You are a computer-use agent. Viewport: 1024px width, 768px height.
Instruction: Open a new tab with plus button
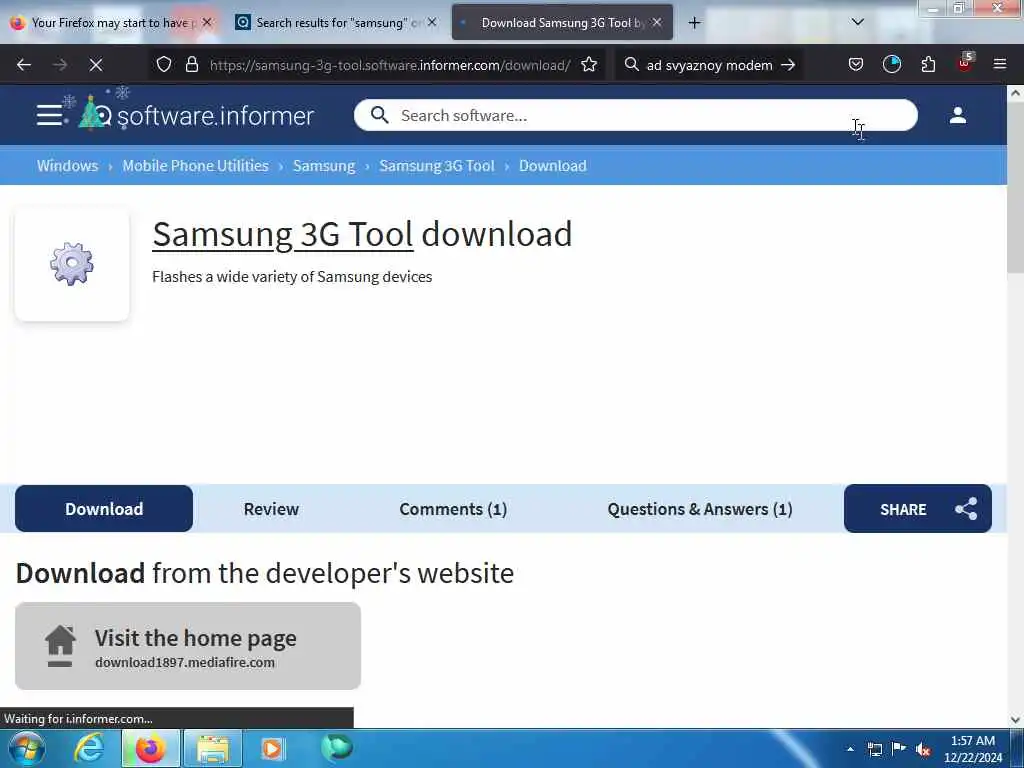click(694, 23)
